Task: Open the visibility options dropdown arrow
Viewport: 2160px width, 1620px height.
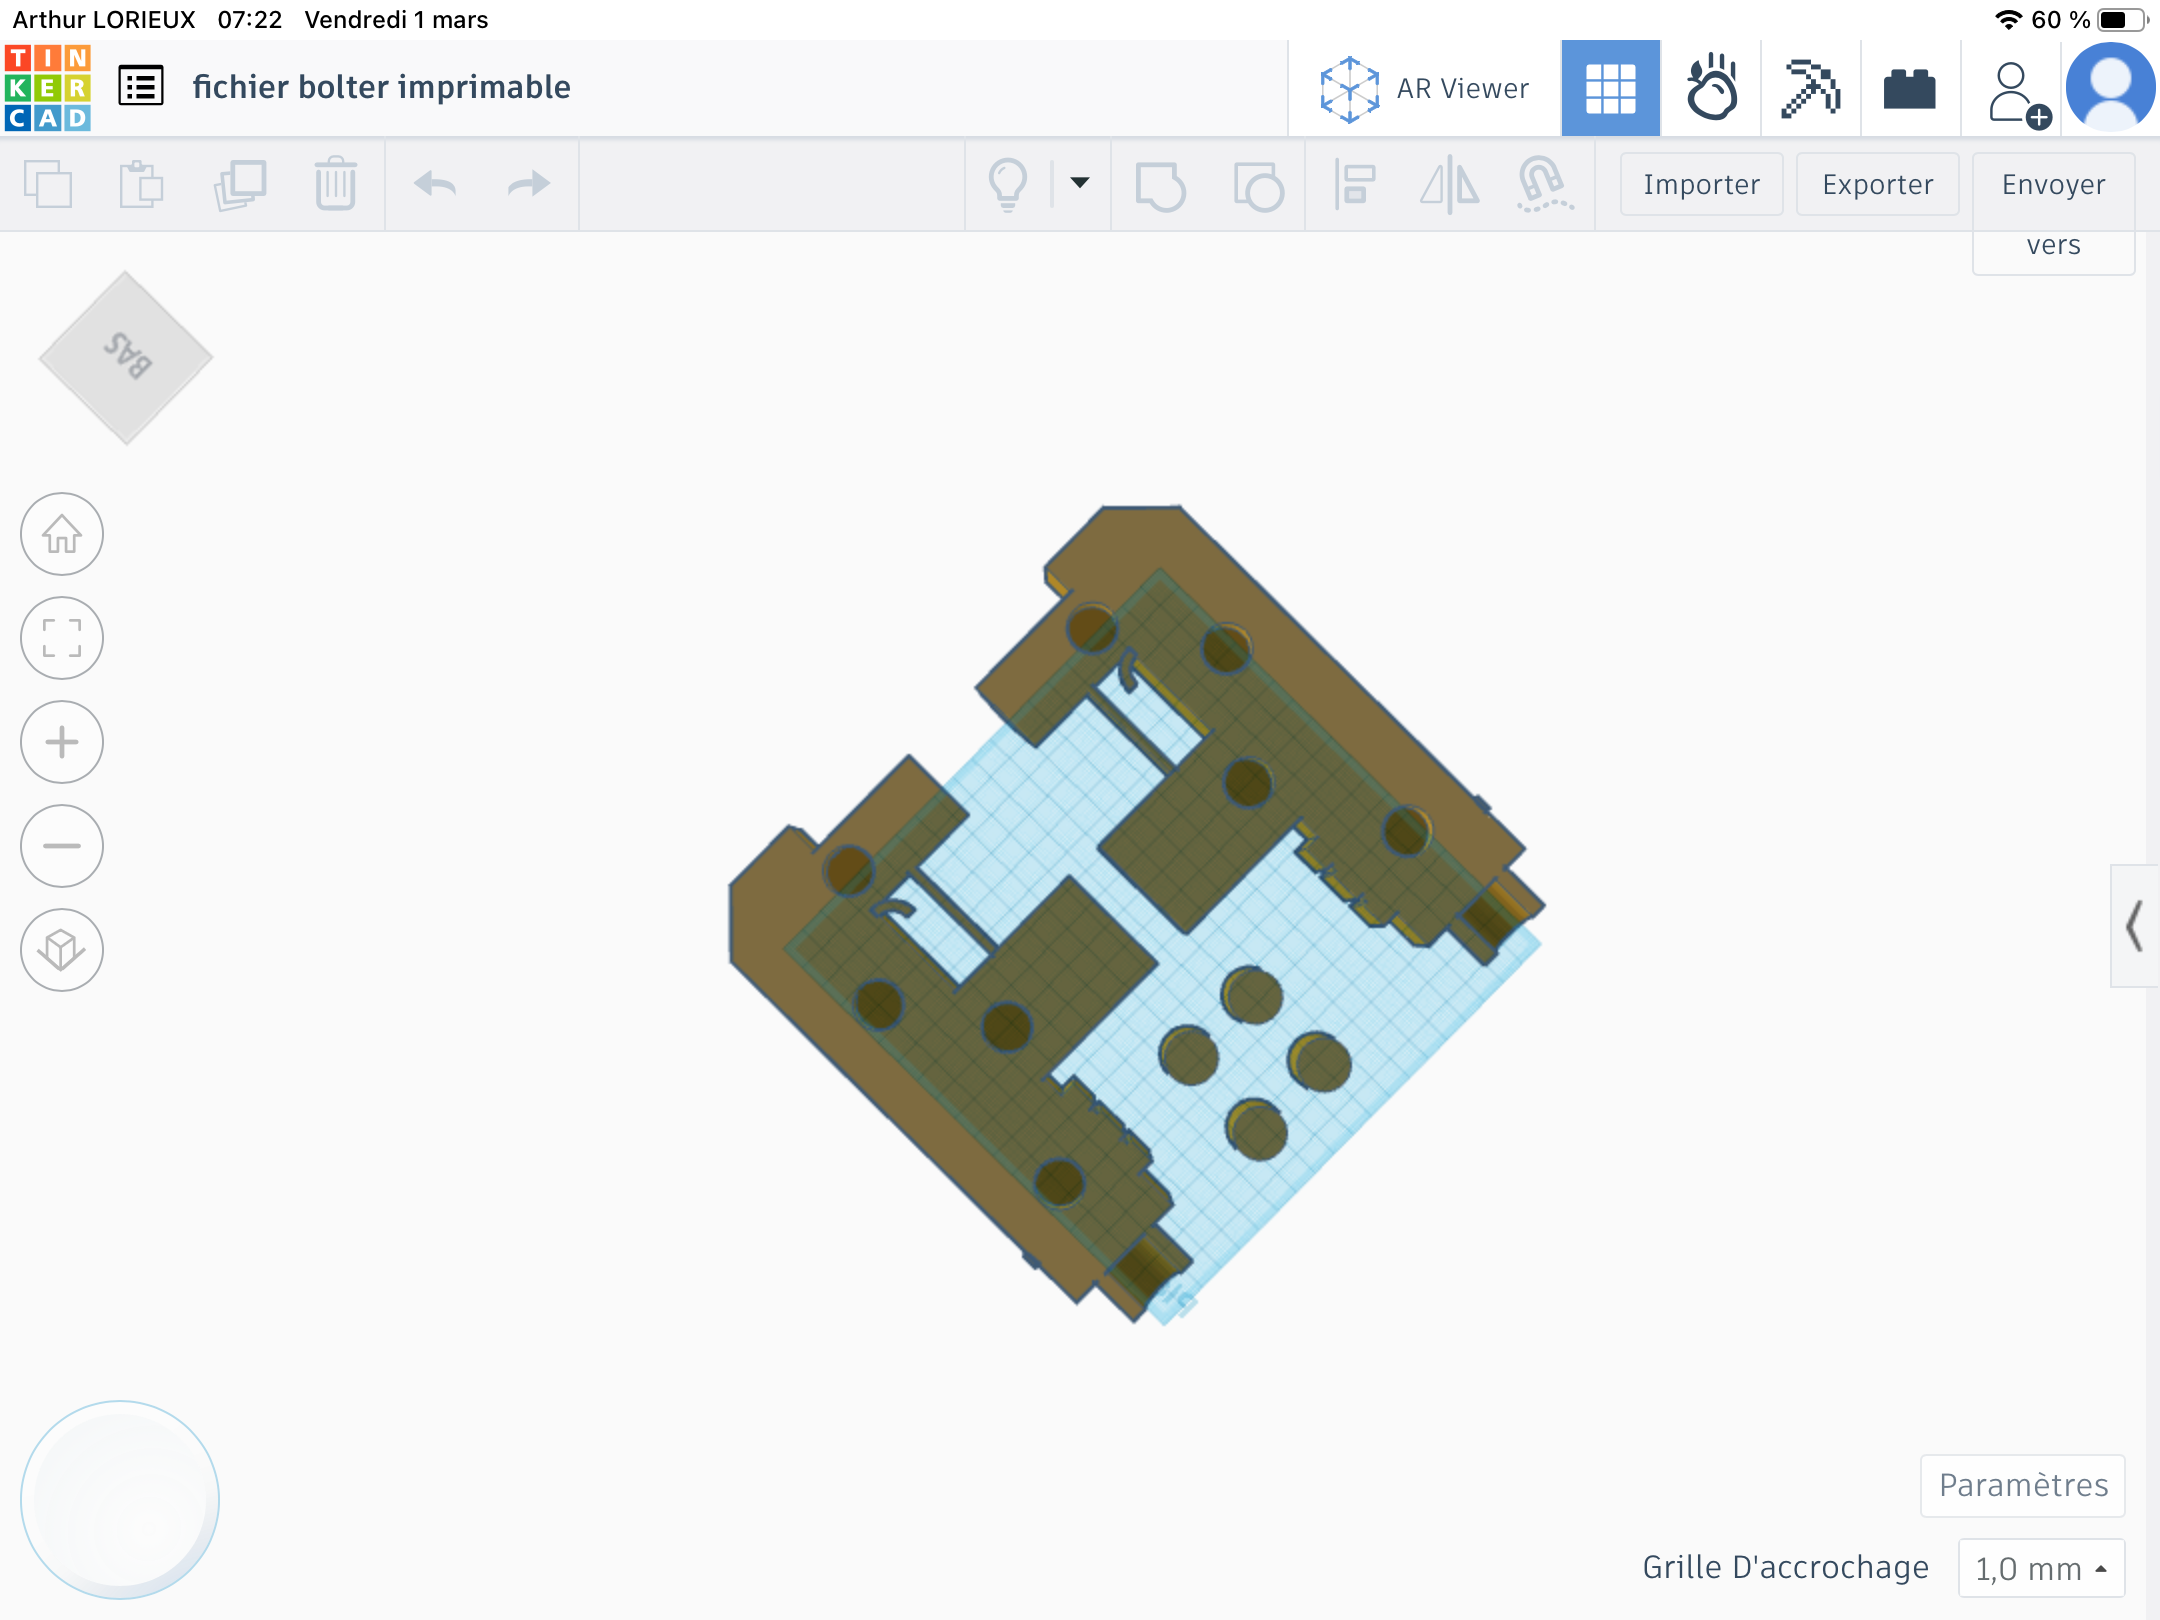Action: pyautogui.click(x=1079, y=183)
